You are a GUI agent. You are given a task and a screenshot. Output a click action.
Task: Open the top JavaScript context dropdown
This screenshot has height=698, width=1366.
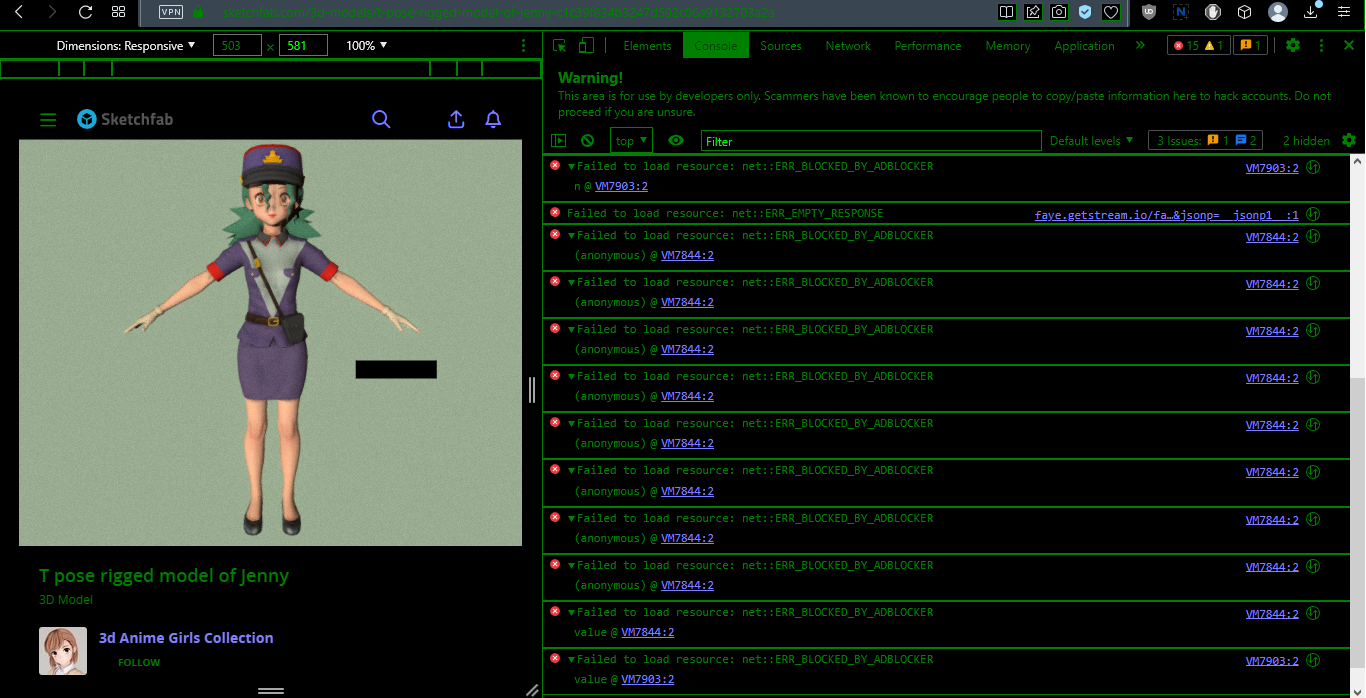(x=631, y=141)
